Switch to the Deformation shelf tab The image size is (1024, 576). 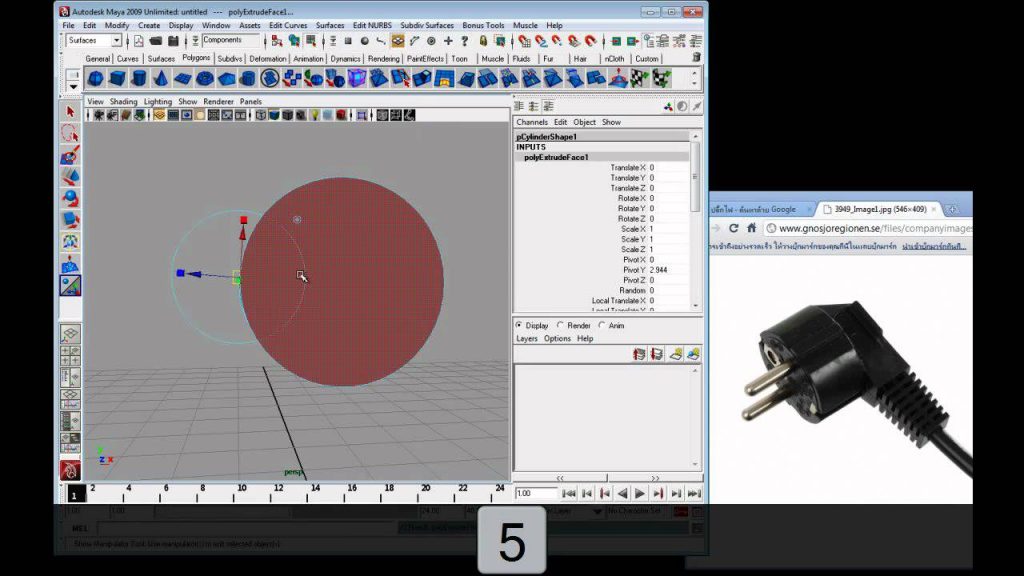268,59
